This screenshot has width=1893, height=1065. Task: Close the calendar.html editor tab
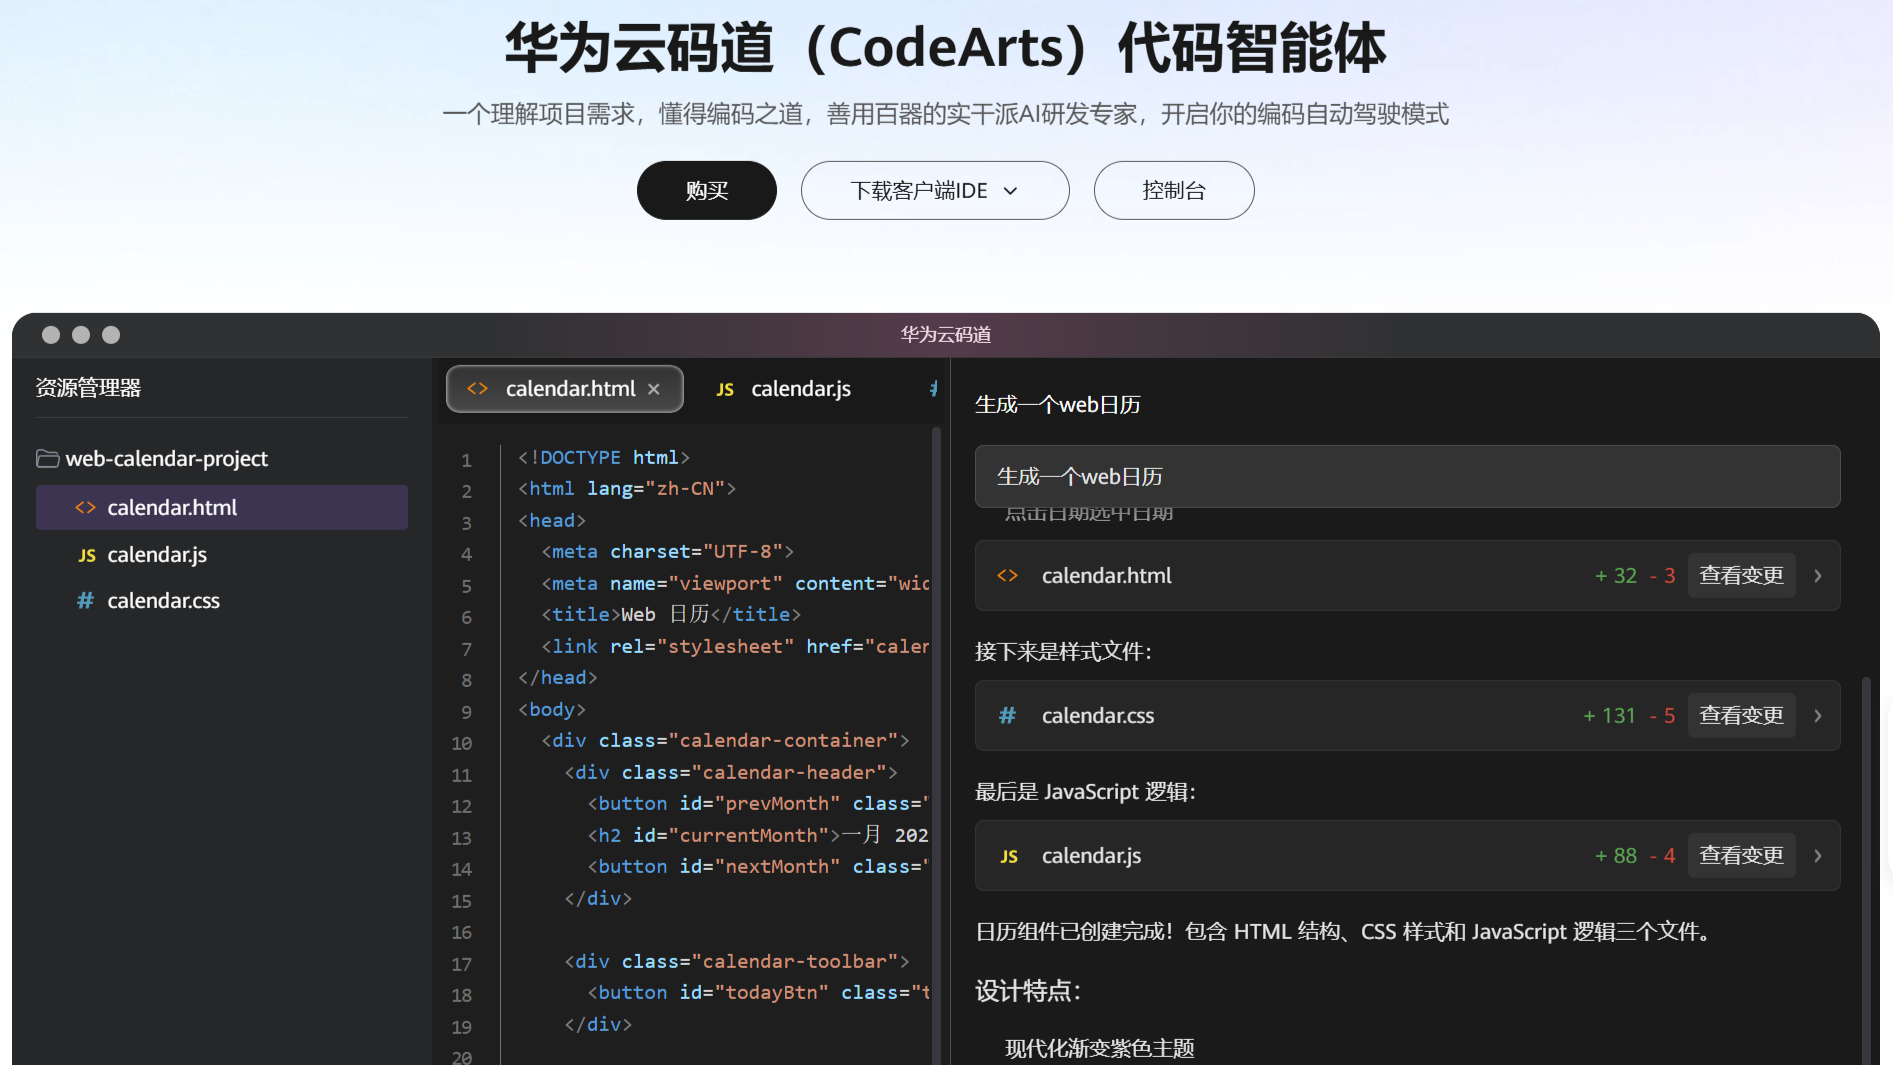point(654,389)
